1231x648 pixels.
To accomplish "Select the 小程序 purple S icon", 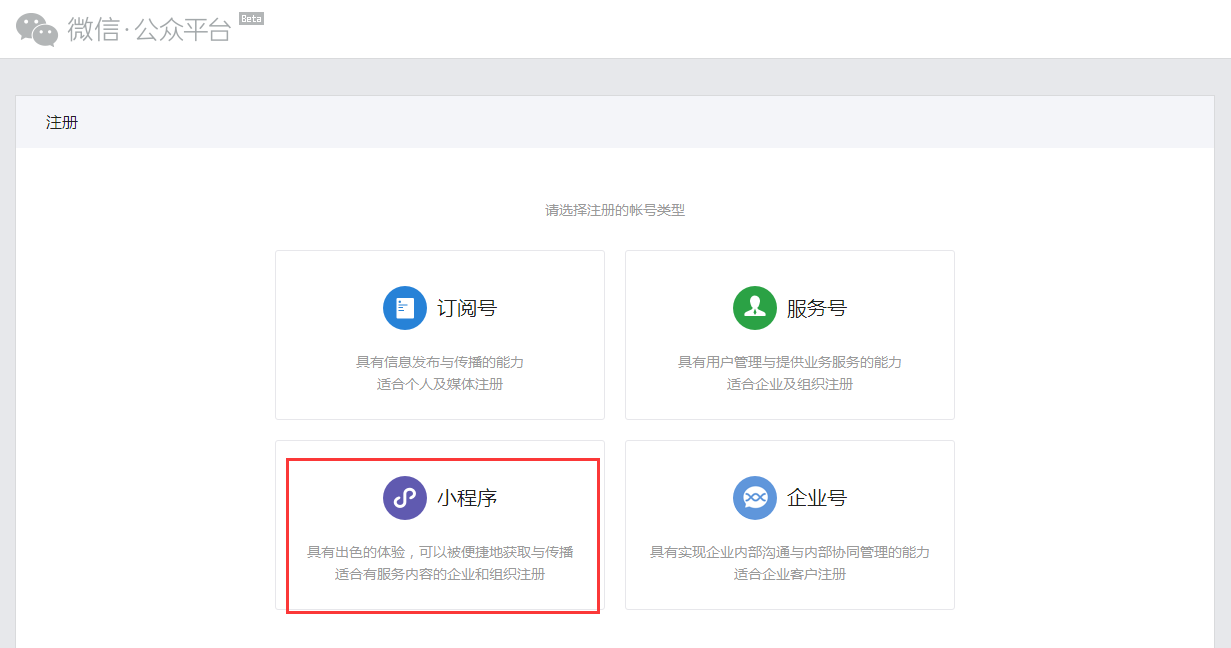I will 404,497.
